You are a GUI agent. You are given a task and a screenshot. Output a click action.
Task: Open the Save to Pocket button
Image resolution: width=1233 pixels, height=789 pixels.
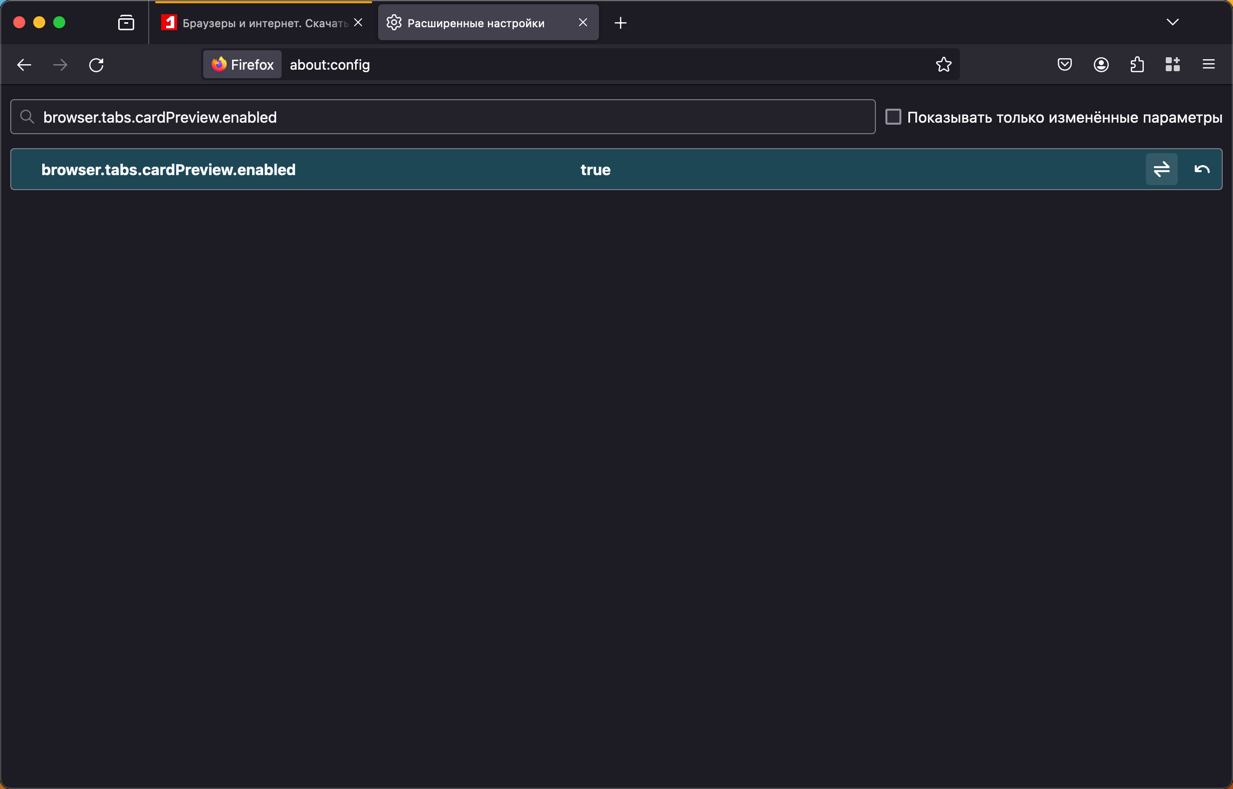[x=1064, y=65]
